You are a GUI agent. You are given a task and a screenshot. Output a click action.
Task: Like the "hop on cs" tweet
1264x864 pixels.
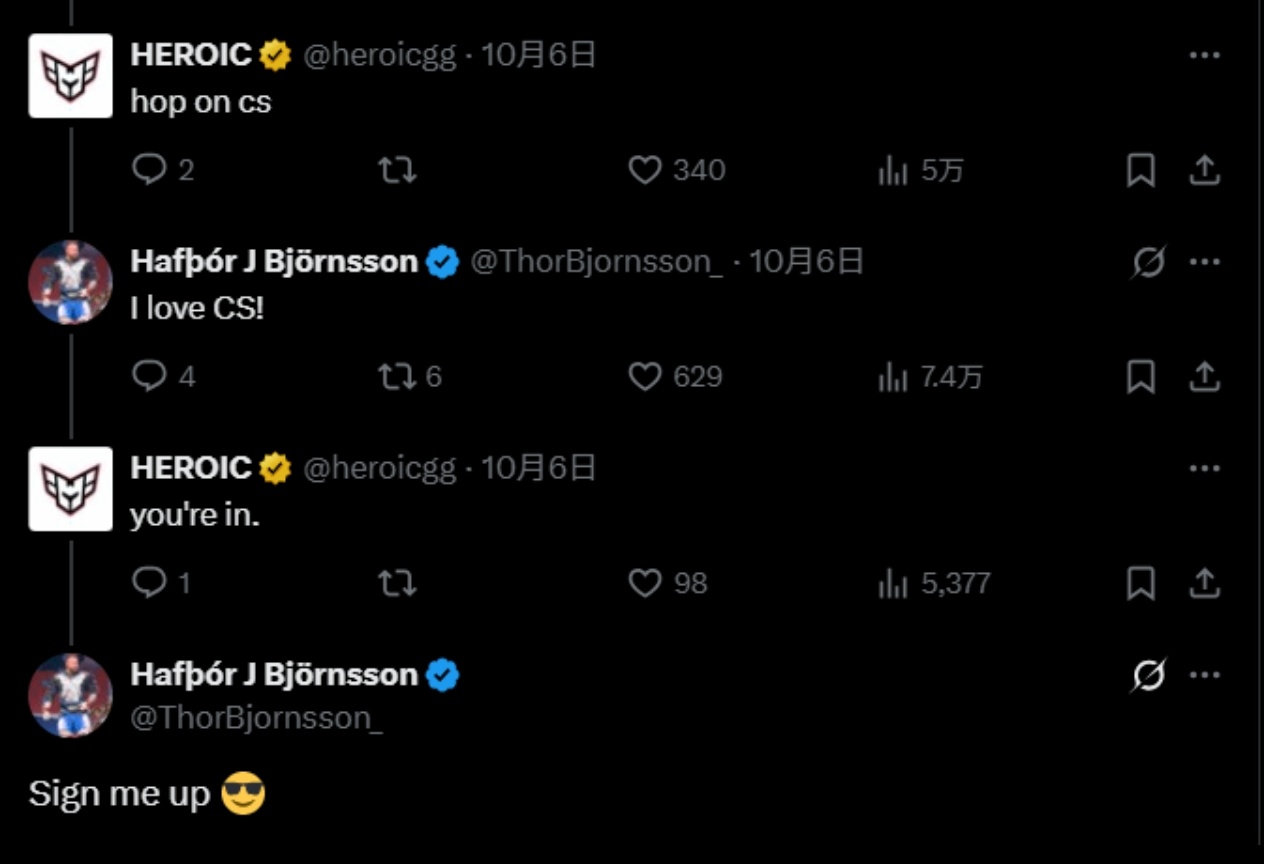pos(645,171)
